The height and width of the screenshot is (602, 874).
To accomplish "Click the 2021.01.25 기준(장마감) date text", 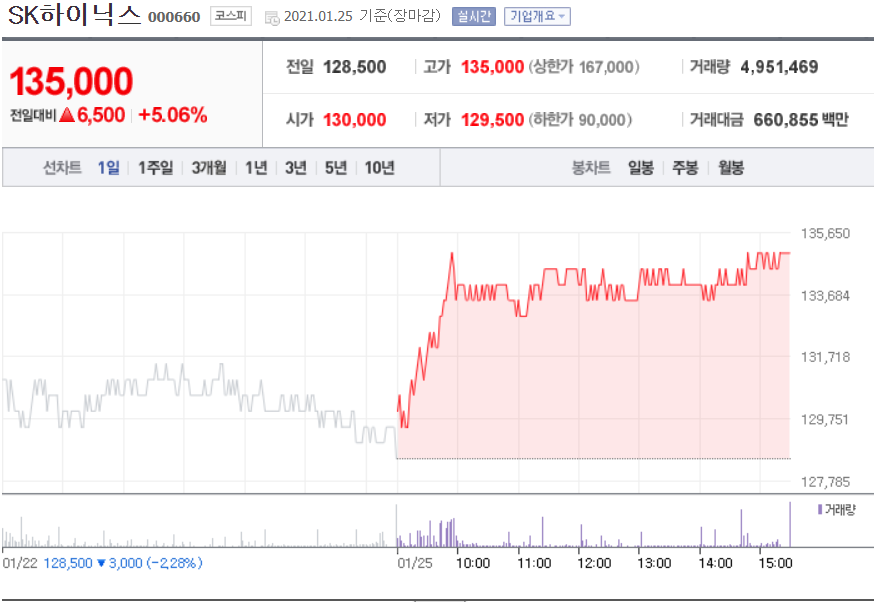I will pos(362,16).
